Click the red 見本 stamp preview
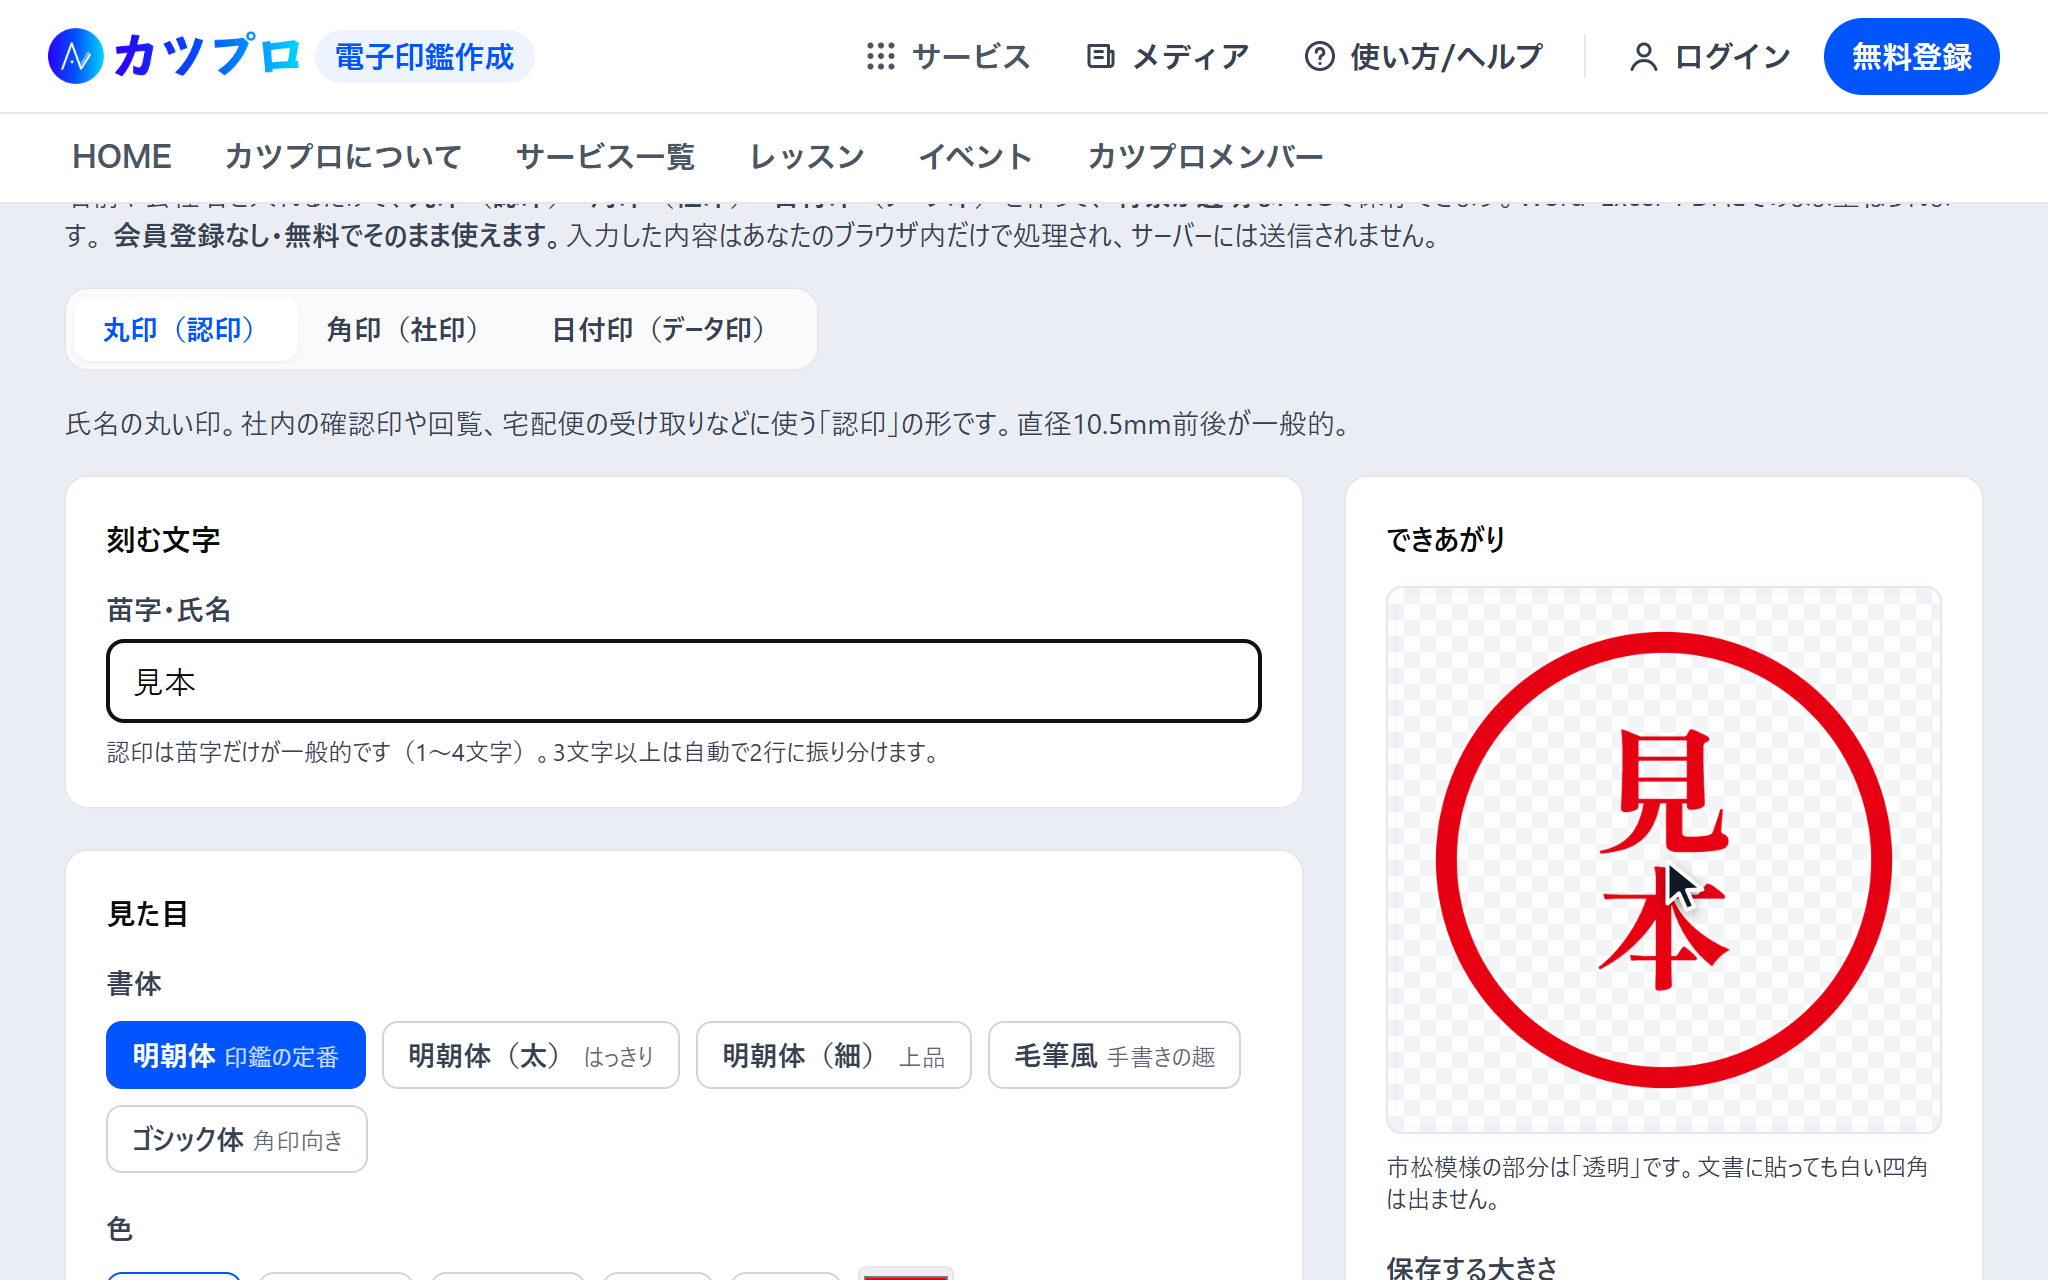This screenshot has height=1280, width=2048. pyautogui.click(x=1664, y=860)
